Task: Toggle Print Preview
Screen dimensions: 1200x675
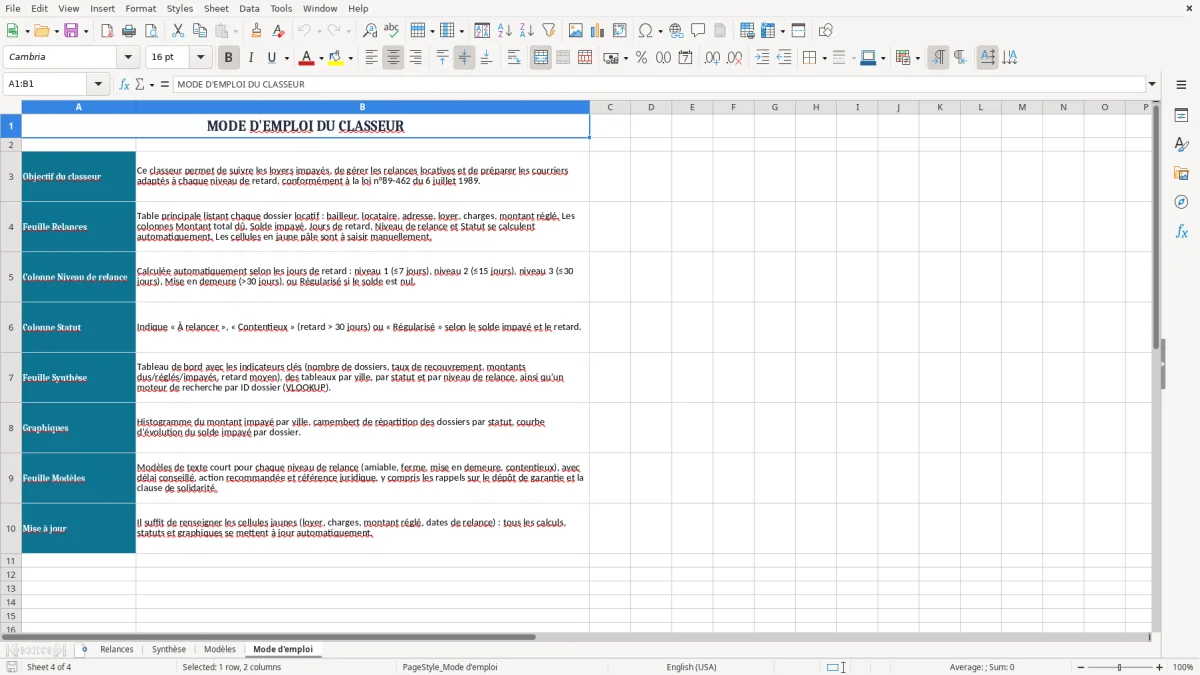Action: pos(150,31)
